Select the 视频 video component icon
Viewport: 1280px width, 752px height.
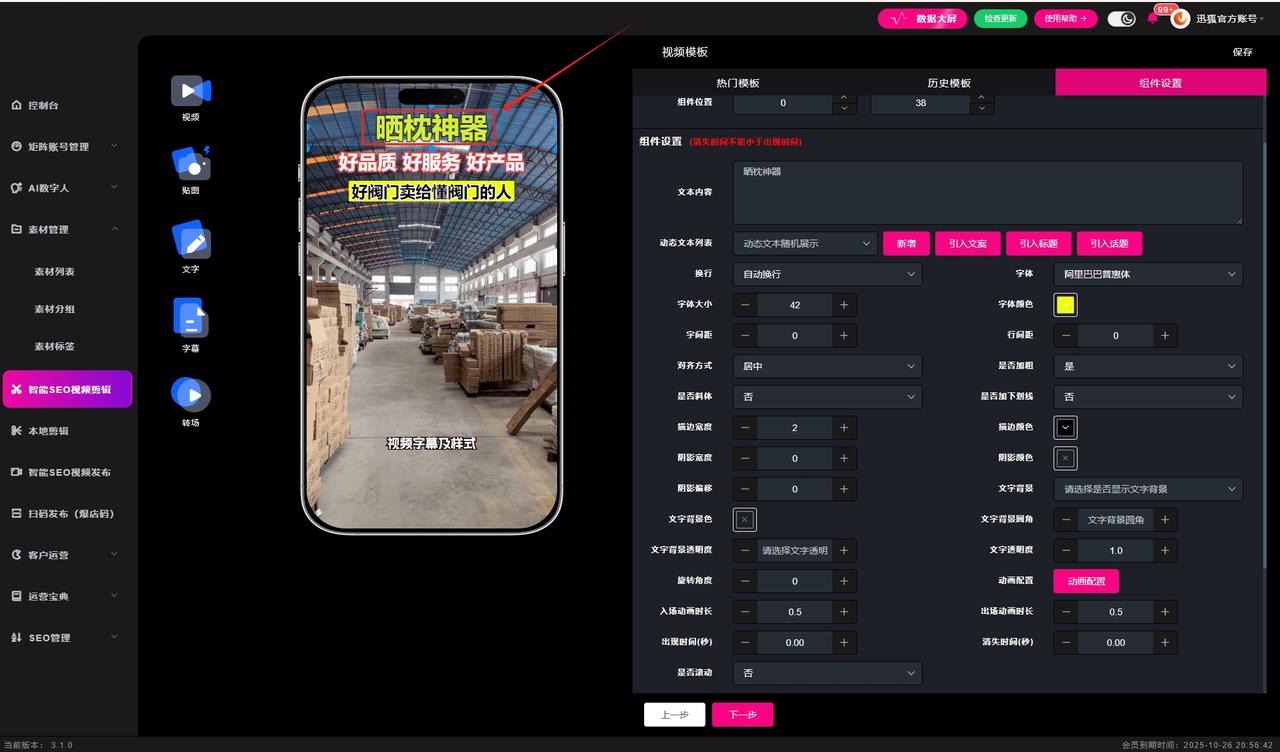[x=190, y=92]
